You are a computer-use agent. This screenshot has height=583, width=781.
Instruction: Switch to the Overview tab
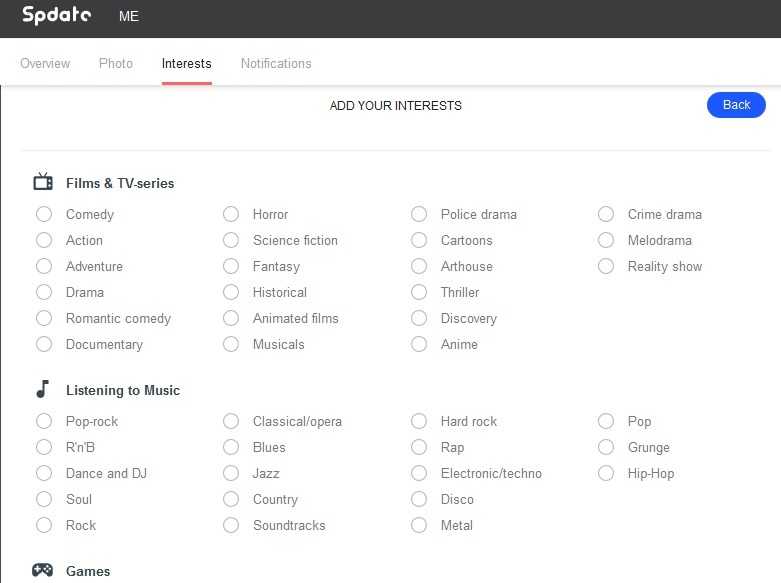point(45,63)
